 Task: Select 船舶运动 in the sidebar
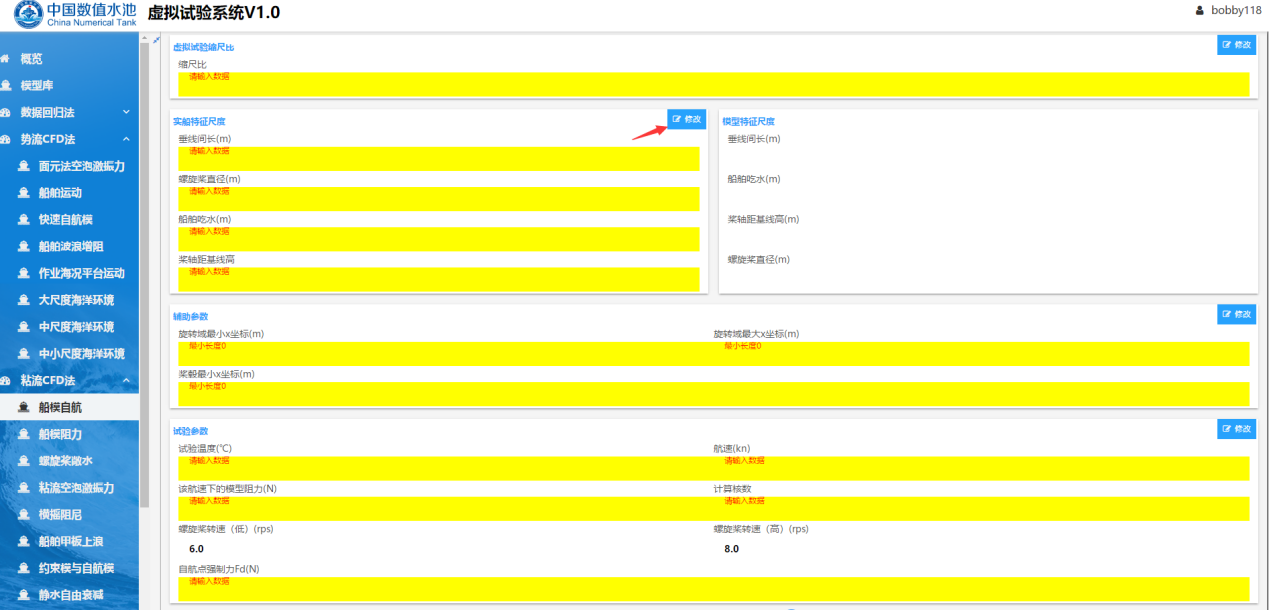[60, 193]
